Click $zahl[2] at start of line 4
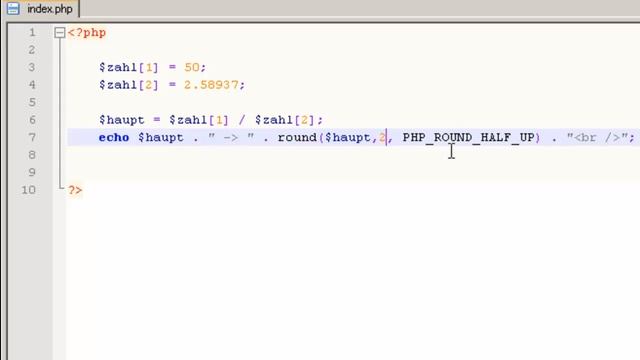Viewport: 640px width, 360px height. click(x=129, y=85)
